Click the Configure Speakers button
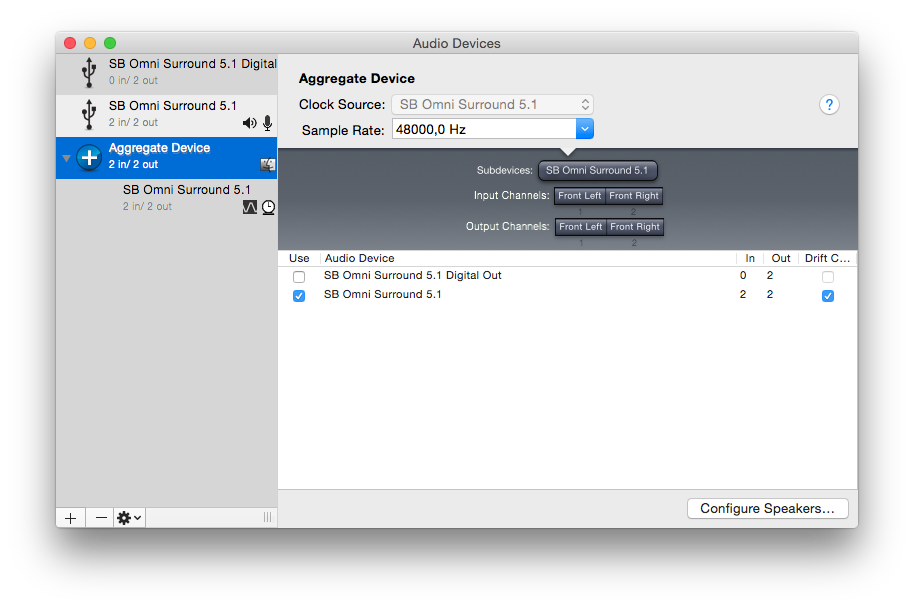The width and height of the screenshot is (914, 608). (768, 508)
